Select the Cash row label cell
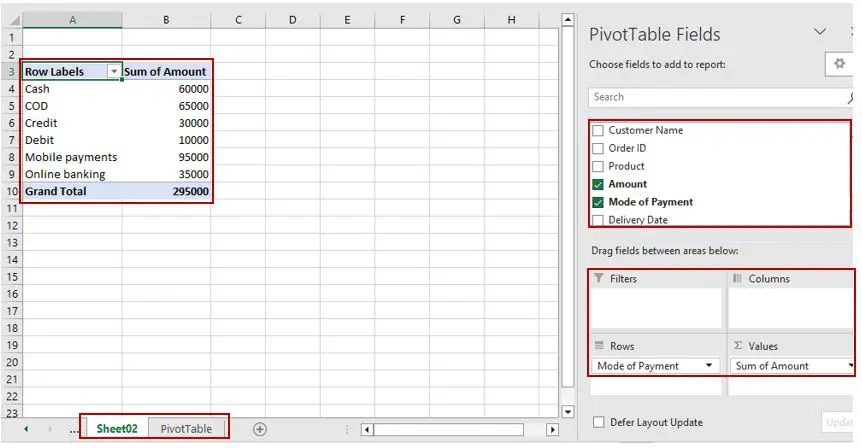The width and height of the screenshot is (862, 448). click(72, 89)
